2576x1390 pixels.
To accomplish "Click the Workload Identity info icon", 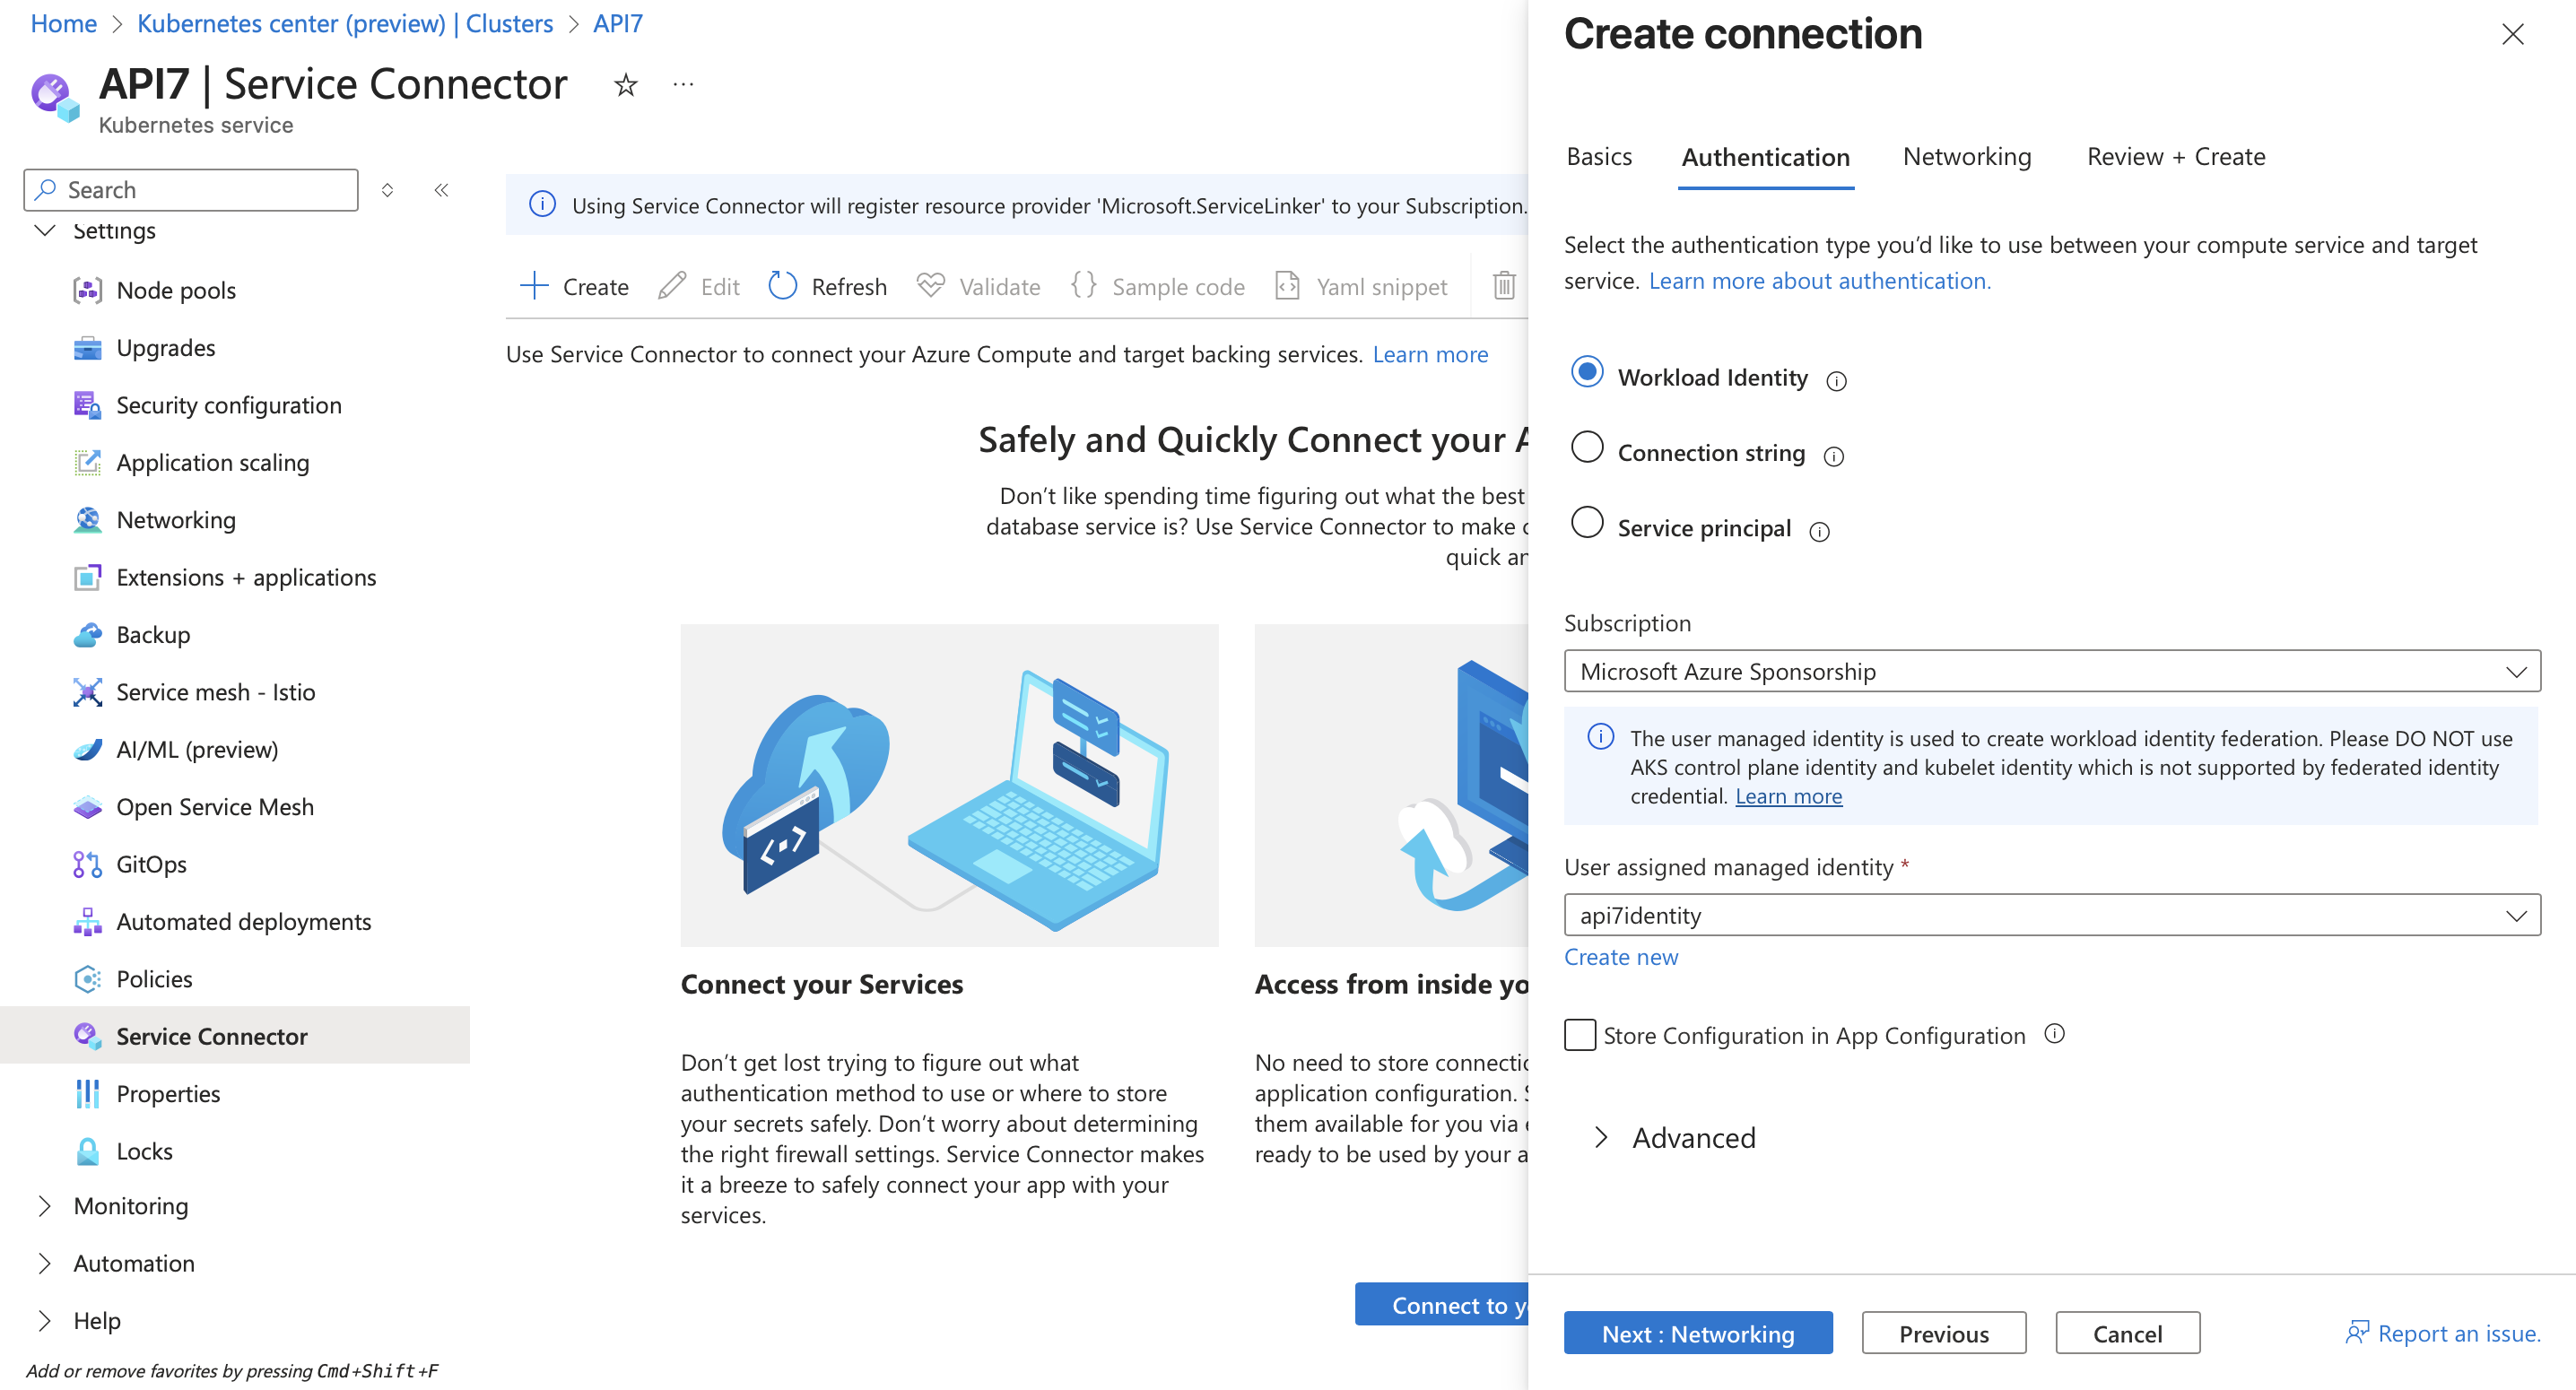I will (1838, 380).
